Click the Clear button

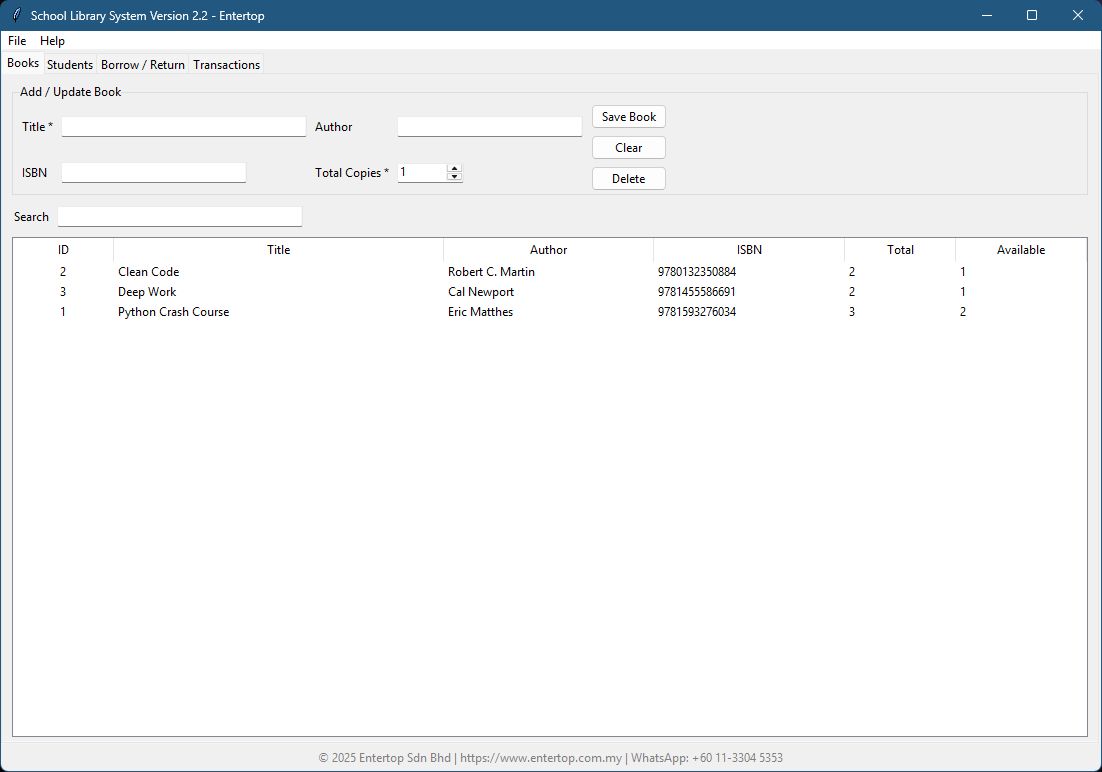tap(628, 148)
